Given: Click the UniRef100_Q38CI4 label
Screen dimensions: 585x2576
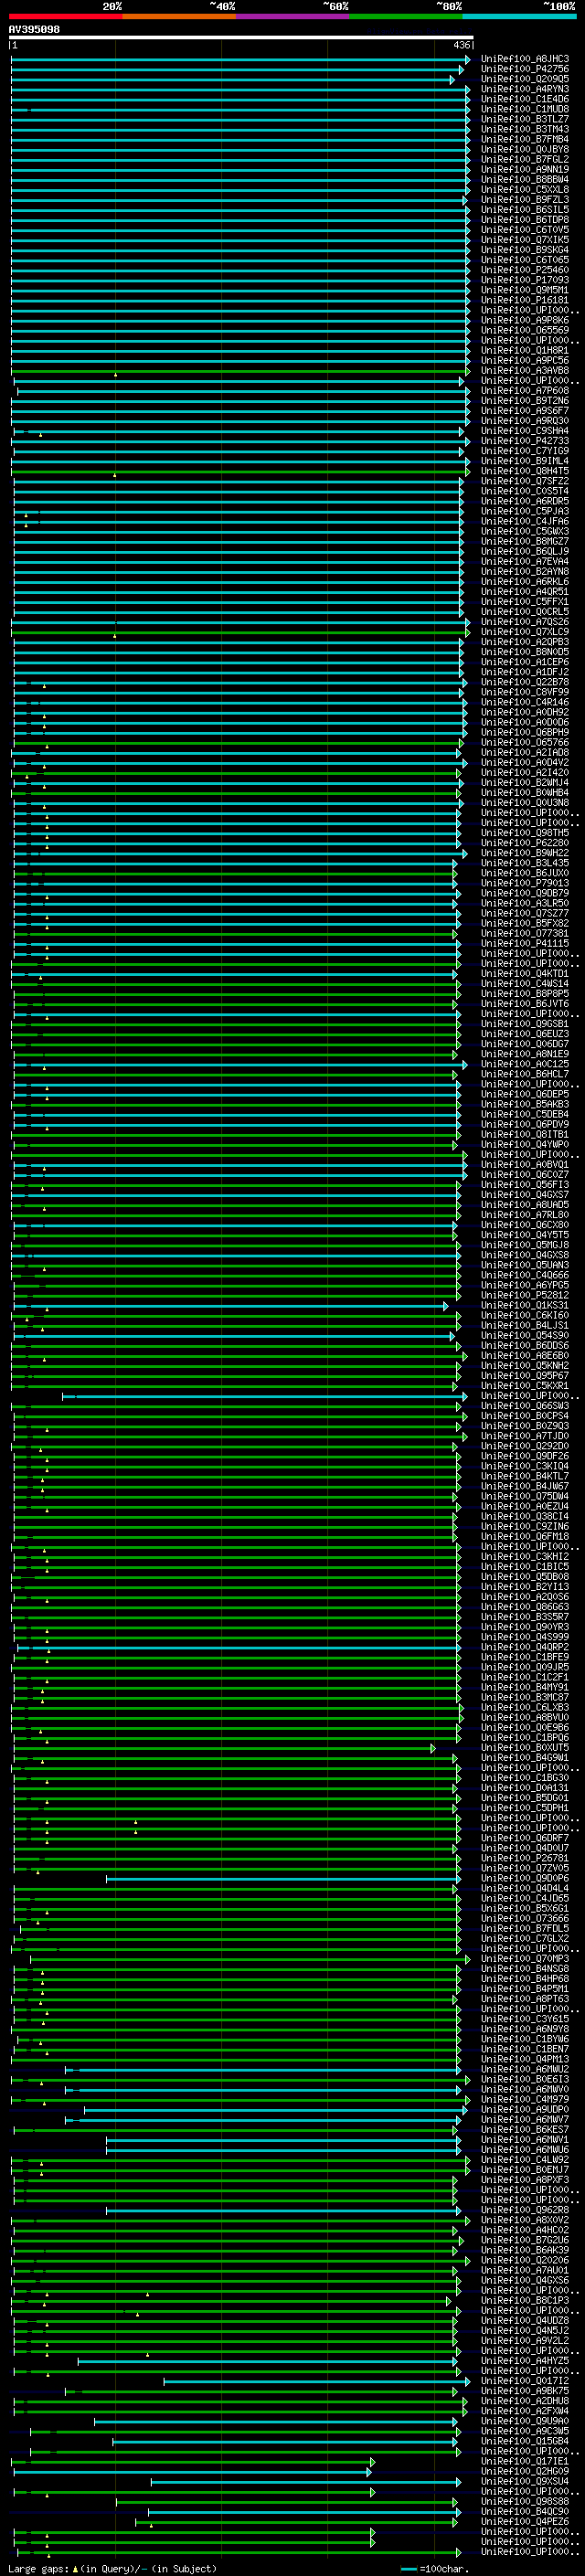Looking at the screenshot, I should (x=525, y=1516).
